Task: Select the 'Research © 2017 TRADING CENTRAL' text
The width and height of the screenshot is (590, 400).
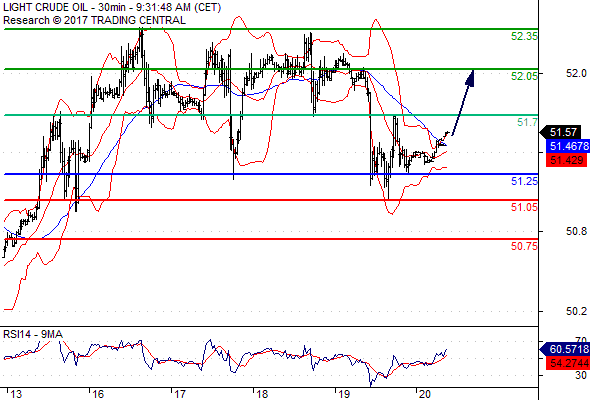Action: [94, 20]
